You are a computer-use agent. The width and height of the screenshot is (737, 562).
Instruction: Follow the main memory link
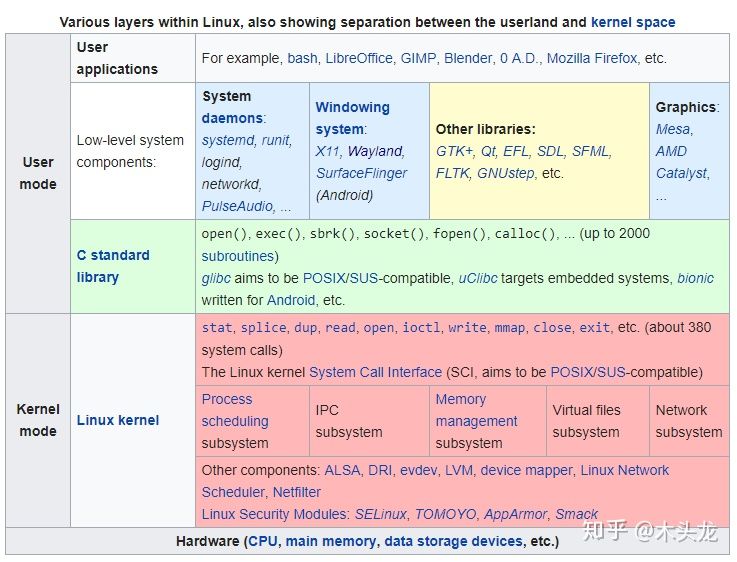coord(331,541)
